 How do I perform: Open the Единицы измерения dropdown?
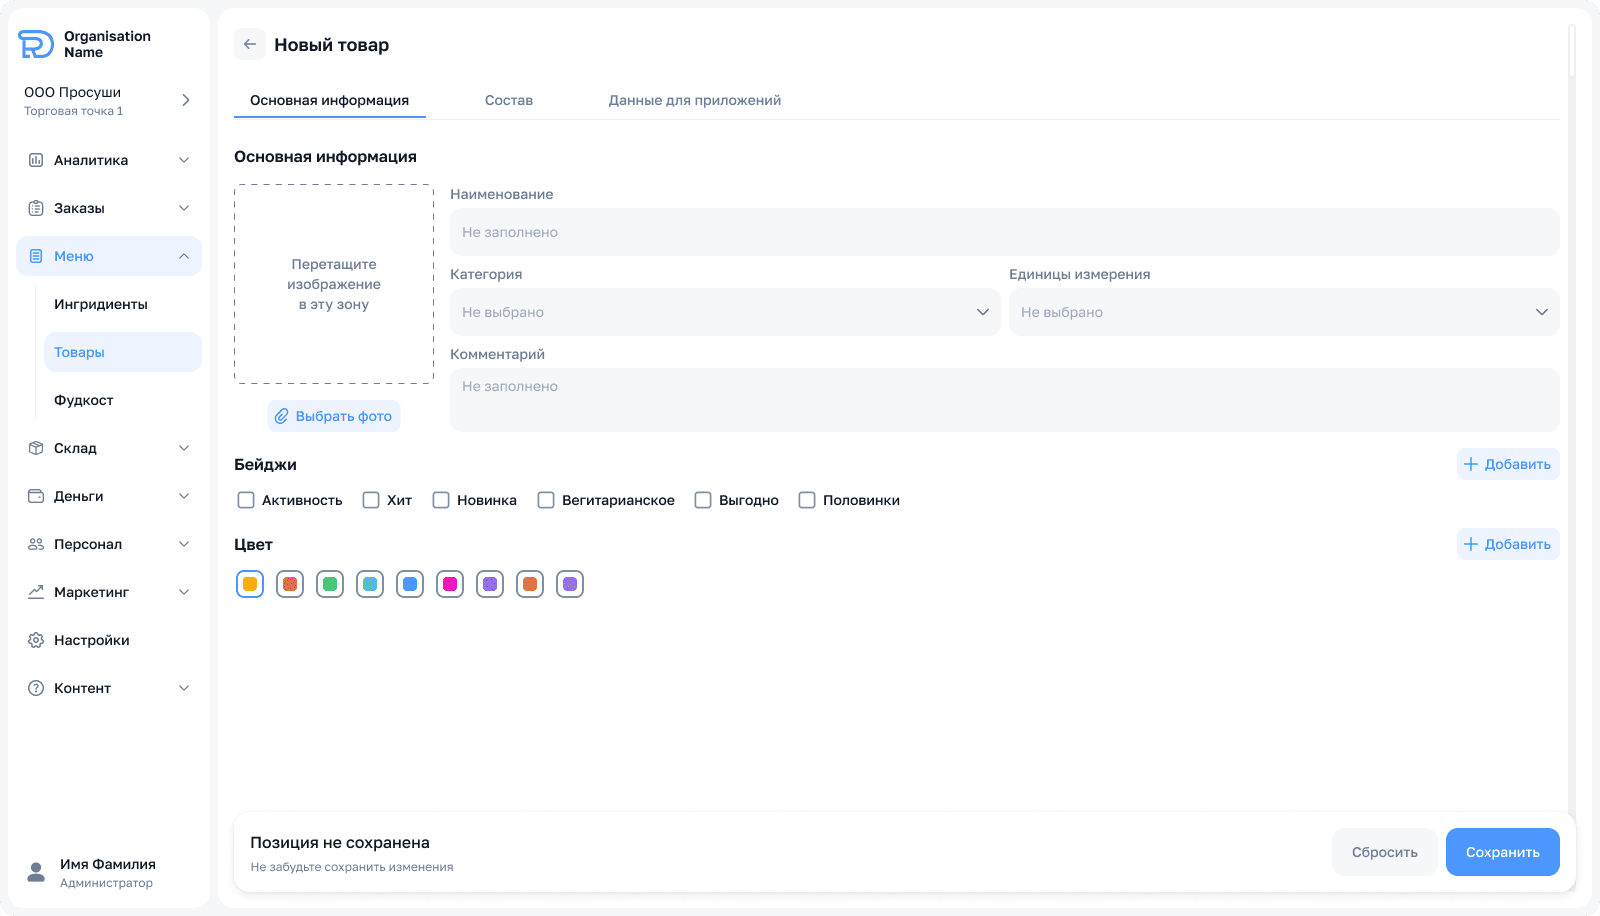click(x=1283, y=312)
